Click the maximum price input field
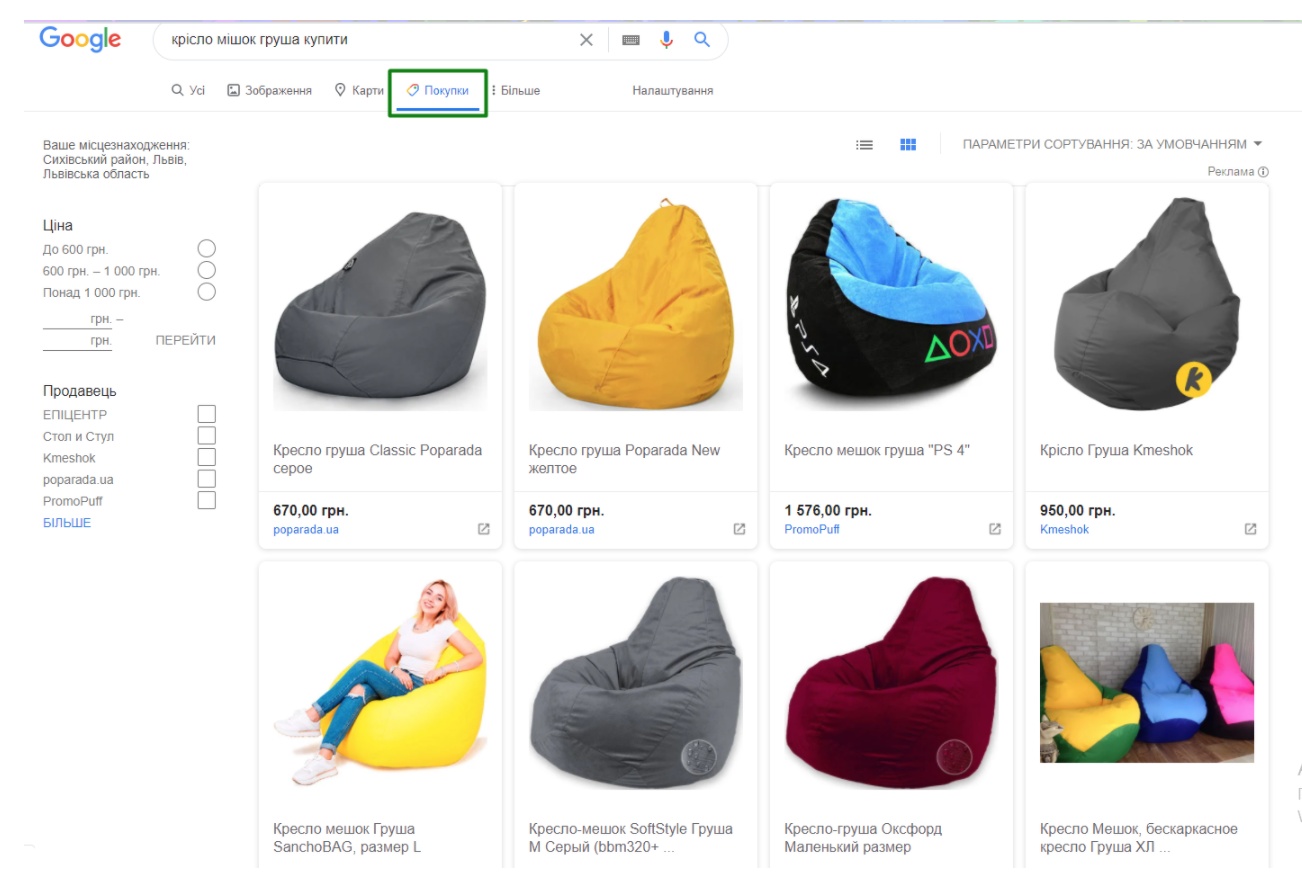 coord(73,339)
